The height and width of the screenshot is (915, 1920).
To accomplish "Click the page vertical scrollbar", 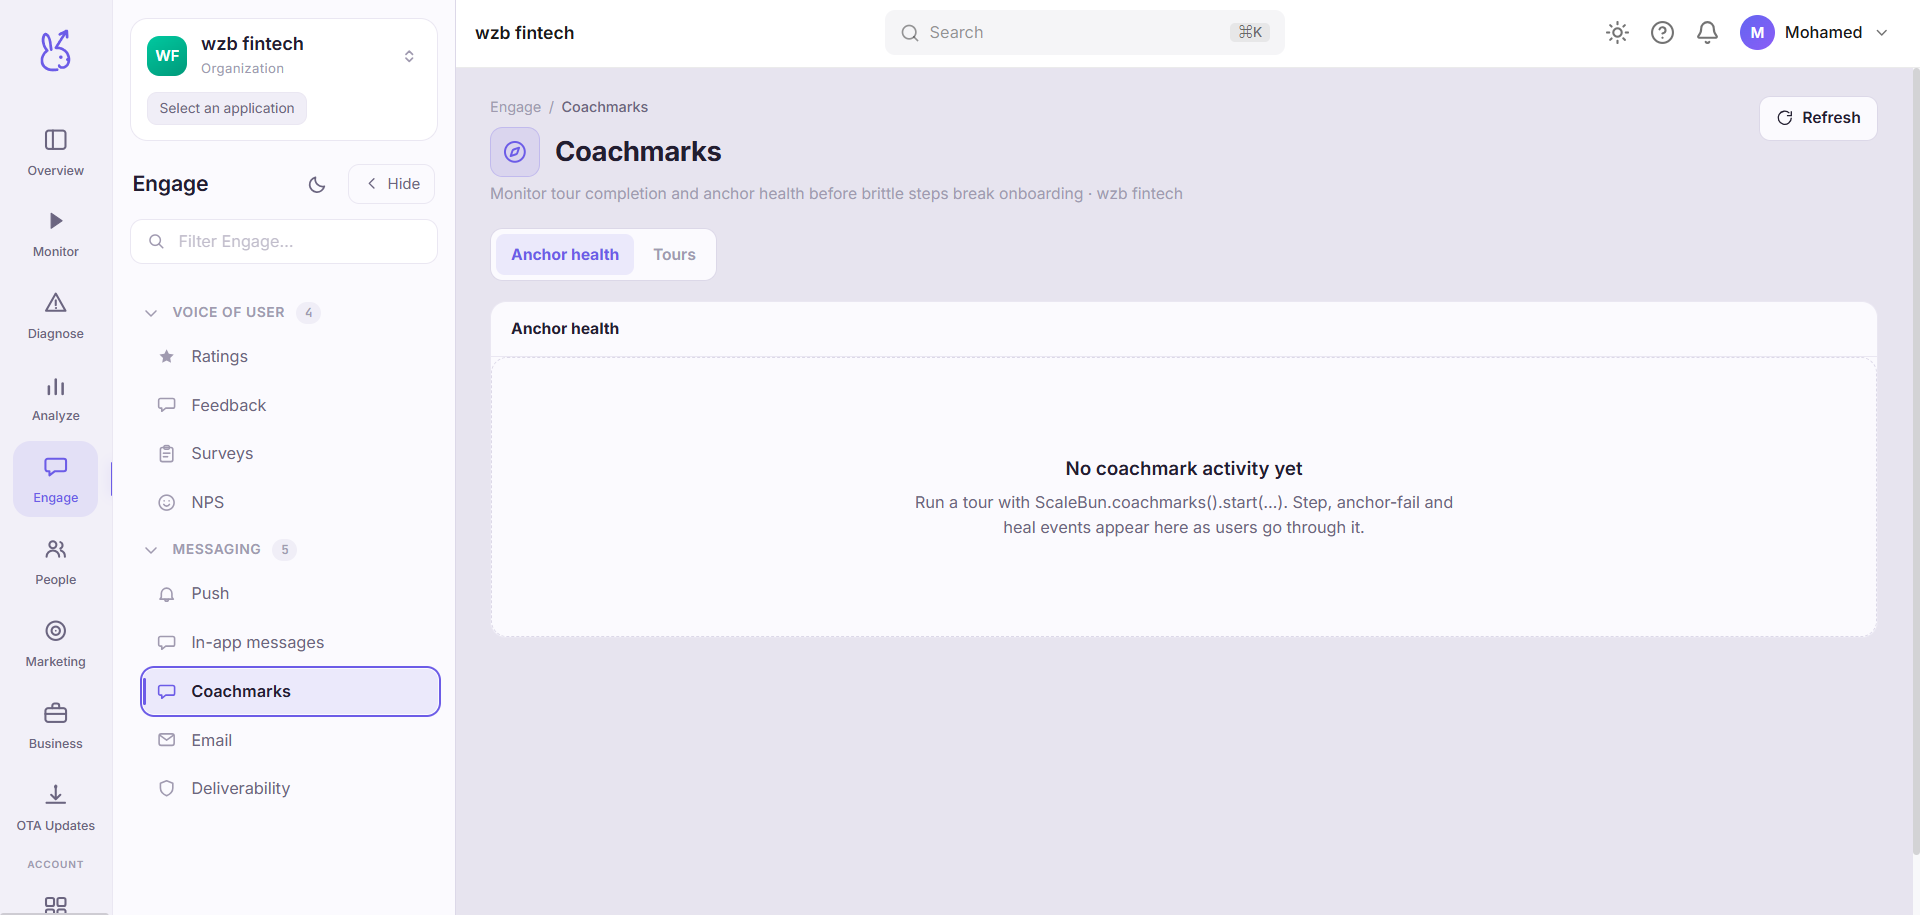I will pyautogui.click(x=1915, y=460).
